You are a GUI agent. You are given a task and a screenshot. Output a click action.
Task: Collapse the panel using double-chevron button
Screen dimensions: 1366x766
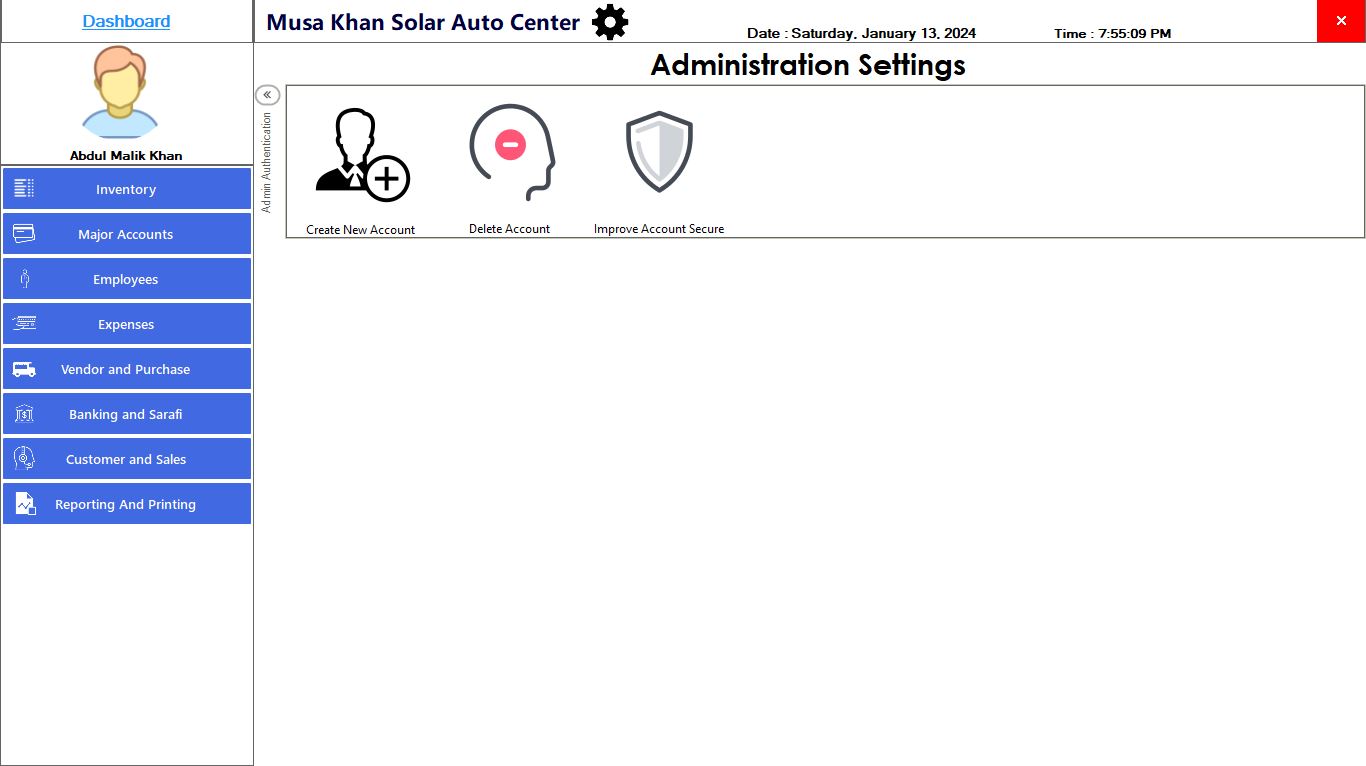pos(267,95)
